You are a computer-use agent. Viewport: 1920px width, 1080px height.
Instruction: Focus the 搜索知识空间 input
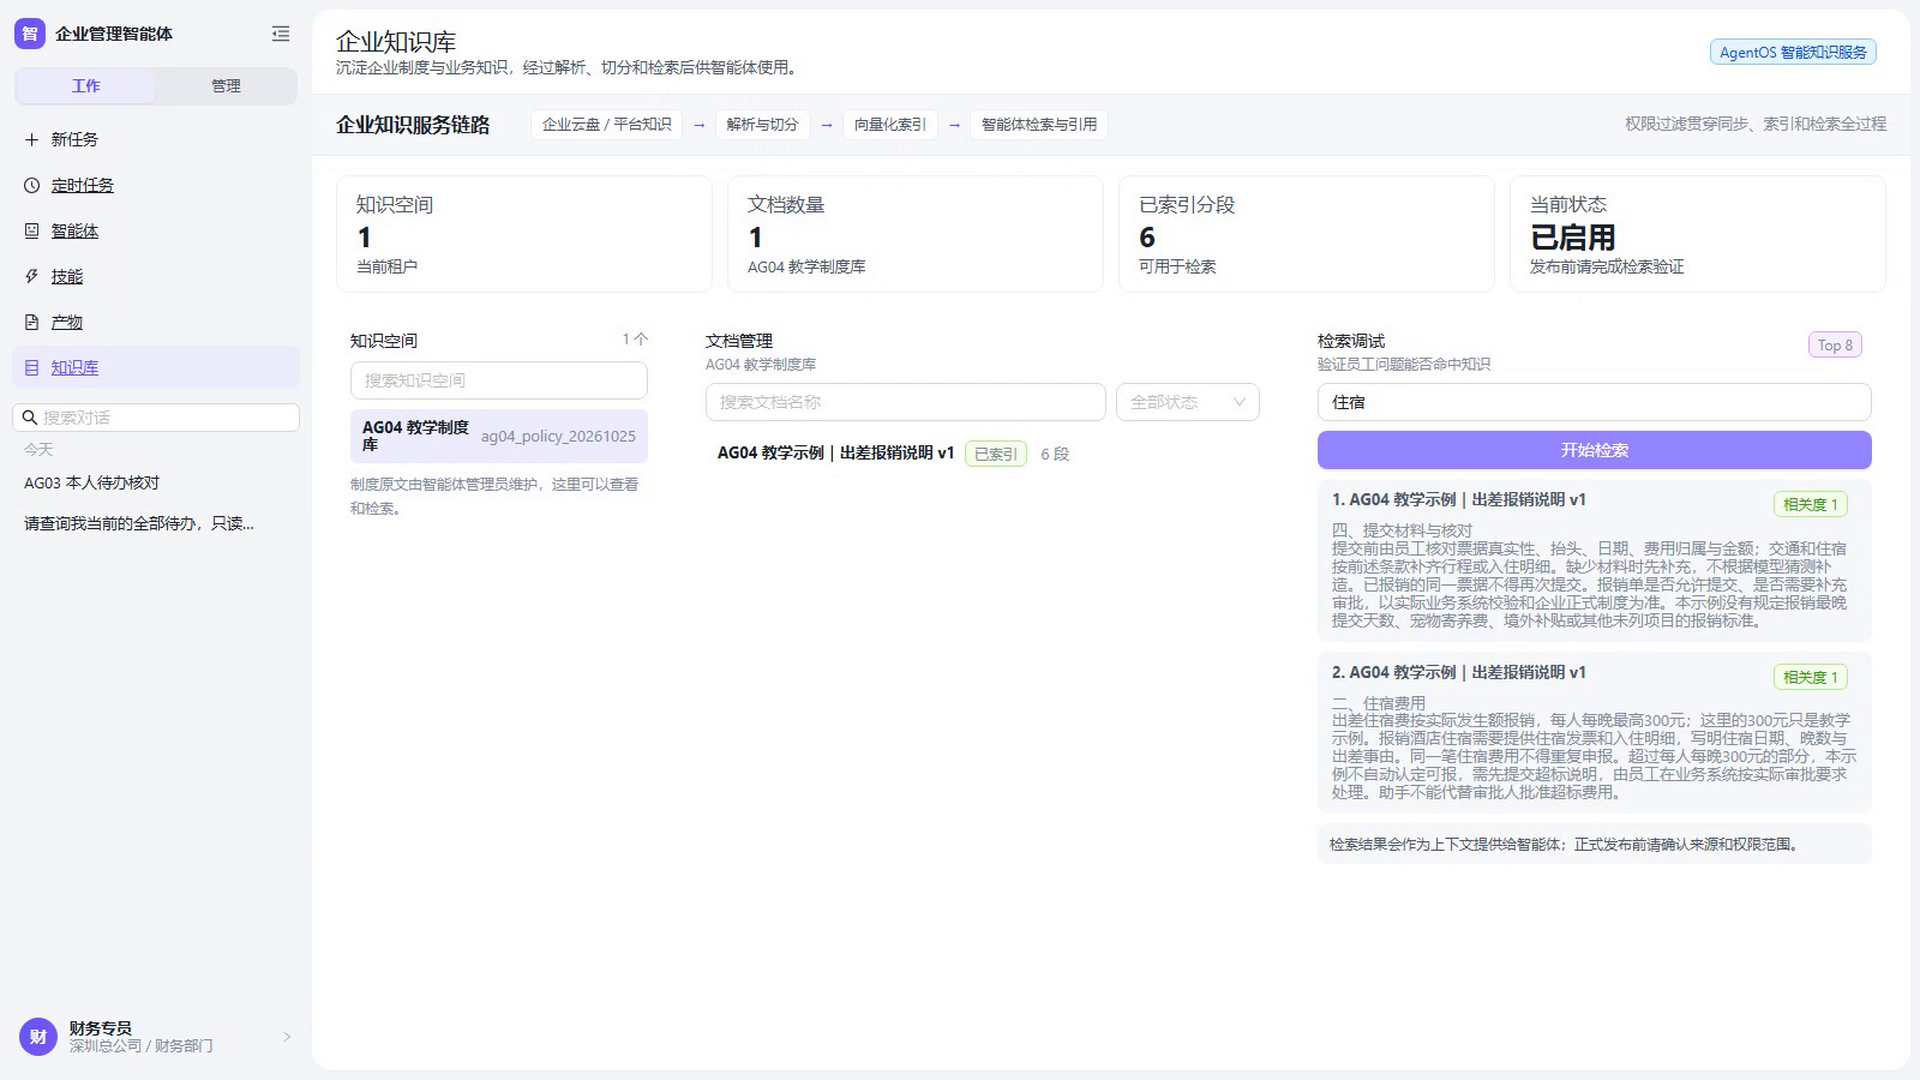click(x=499, y=380)
